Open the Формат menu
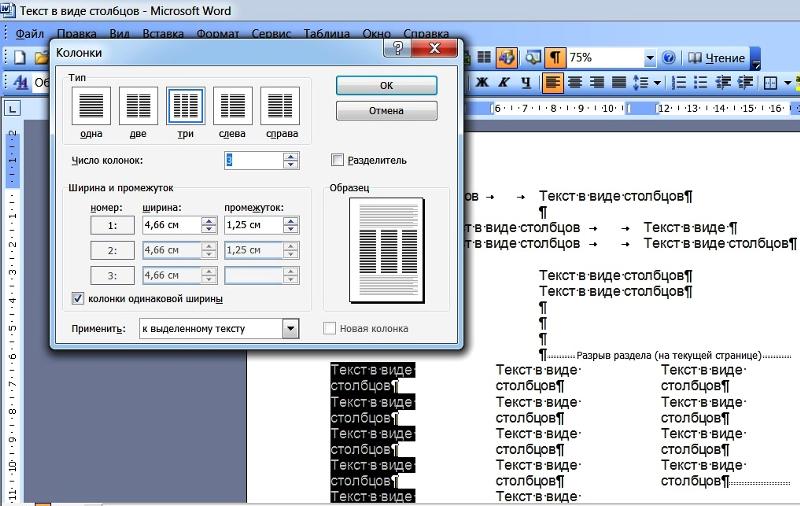Viewport: 800px width, 506px height. pyautogui.click(x=218, y=34)
